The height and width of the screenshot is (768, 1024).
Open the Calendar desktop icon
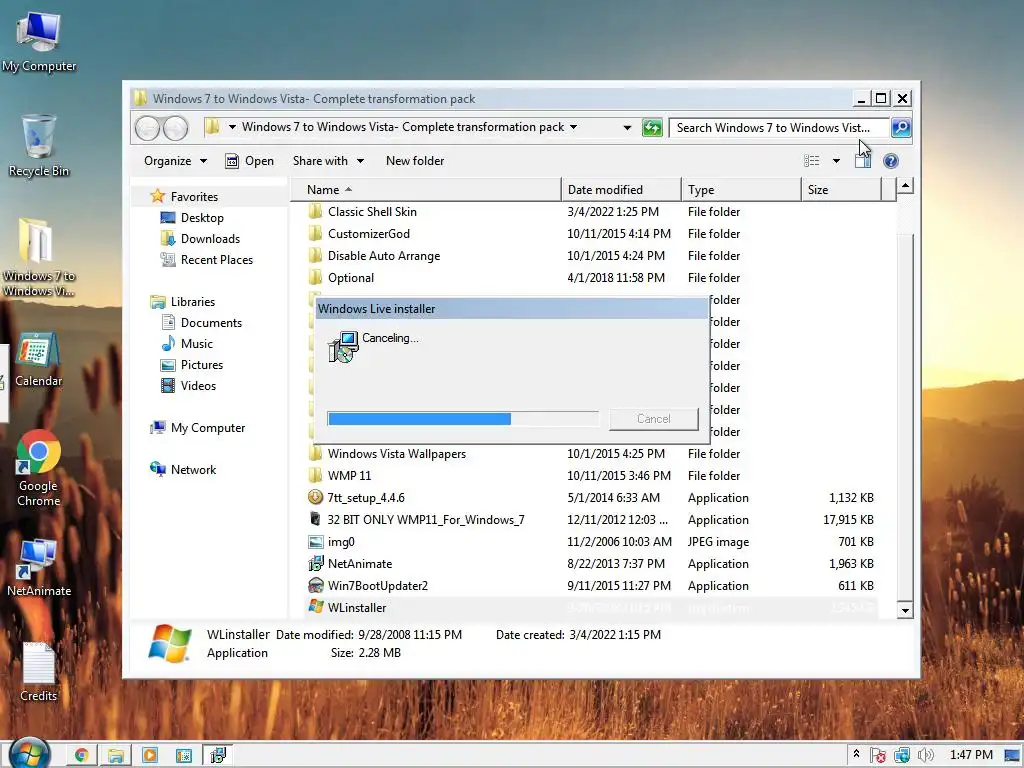39,359
